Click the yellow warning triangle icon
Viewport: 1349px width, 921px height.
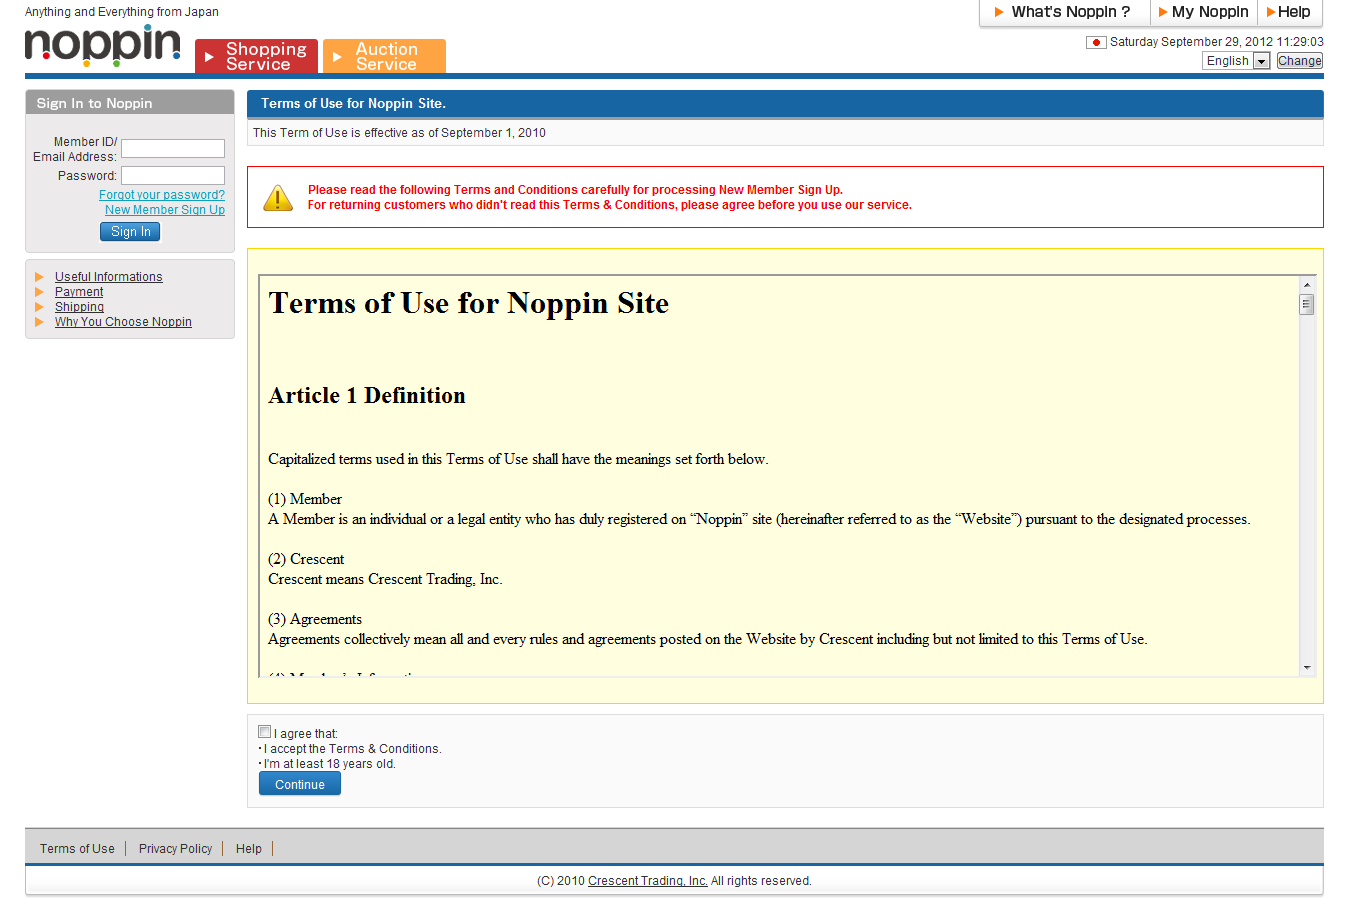pyautogui.click(x=278, y=197)
